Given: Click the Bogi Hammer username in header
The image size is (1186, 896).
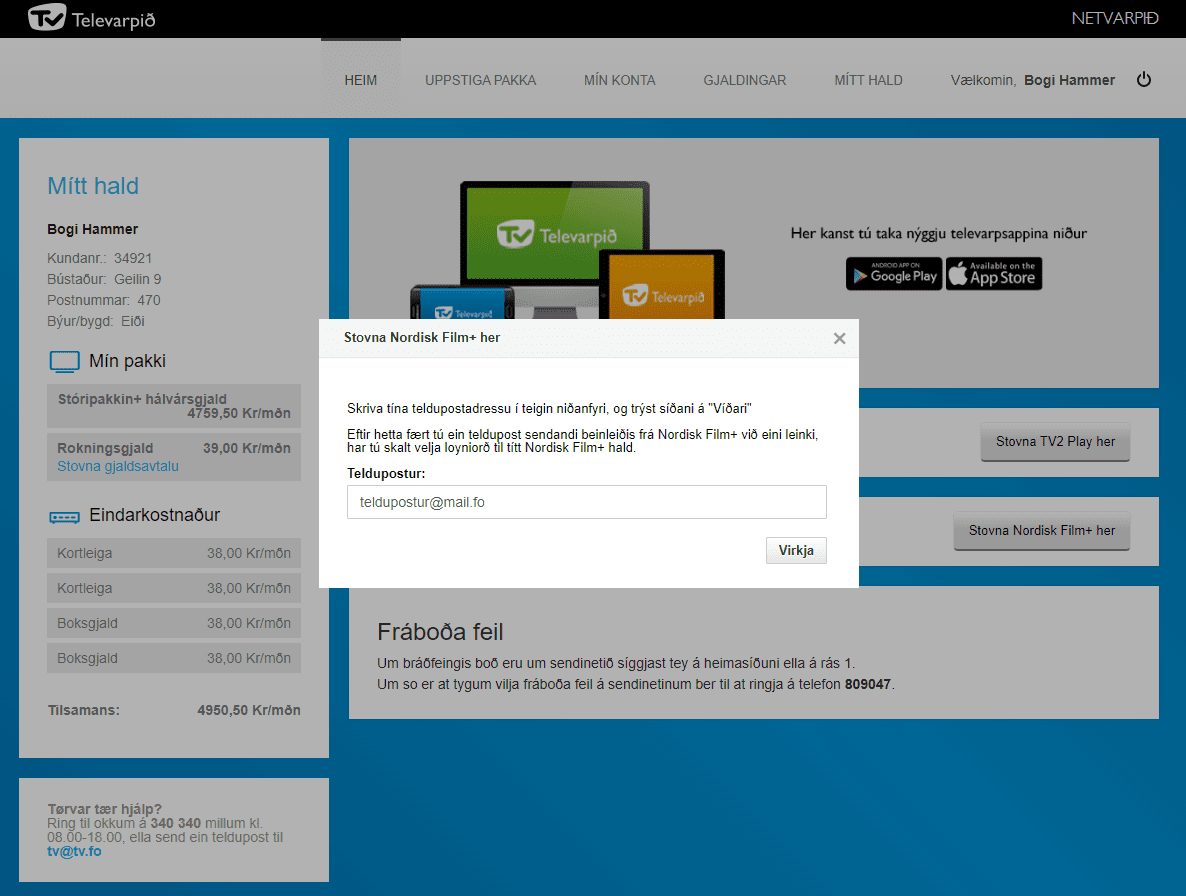Looking at the screenshot, I should point(1070,80).
